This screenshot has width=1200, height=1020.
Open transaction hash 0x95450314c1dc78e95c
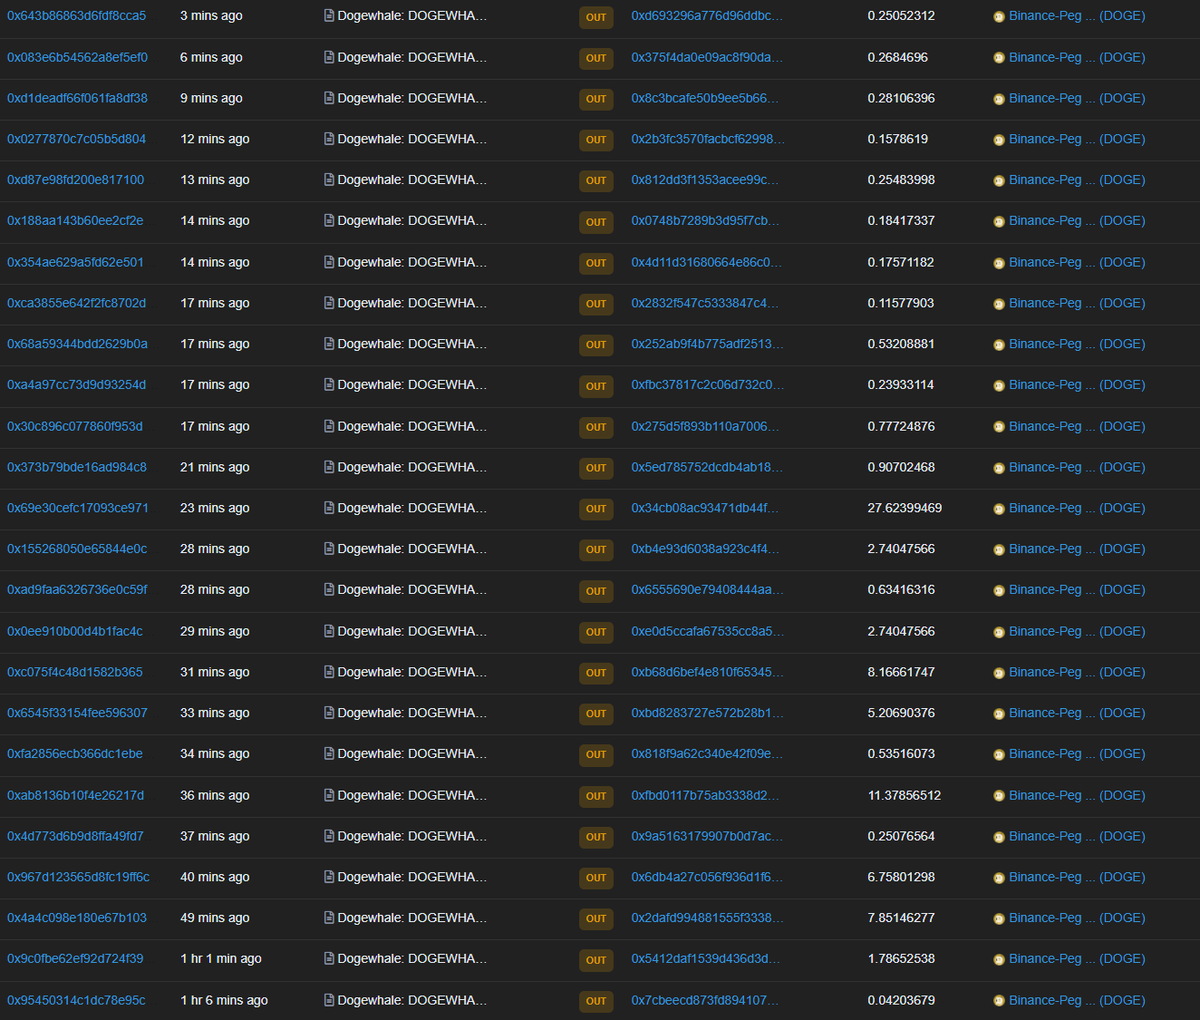coord(76,1000)
